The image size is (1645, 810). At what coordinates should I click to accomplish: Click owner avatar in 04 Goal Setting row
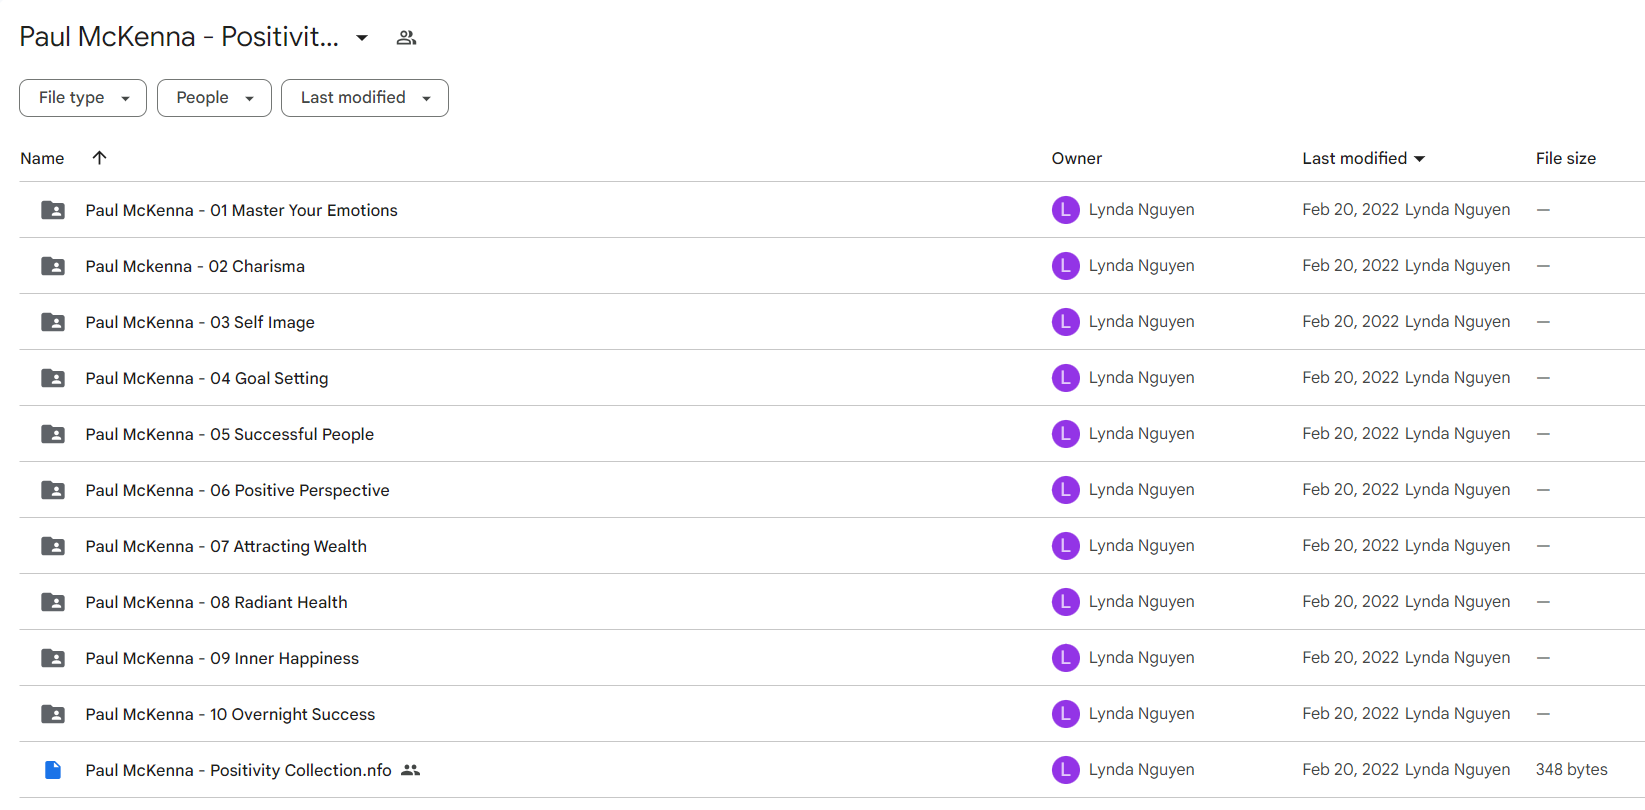[1066, 378]
